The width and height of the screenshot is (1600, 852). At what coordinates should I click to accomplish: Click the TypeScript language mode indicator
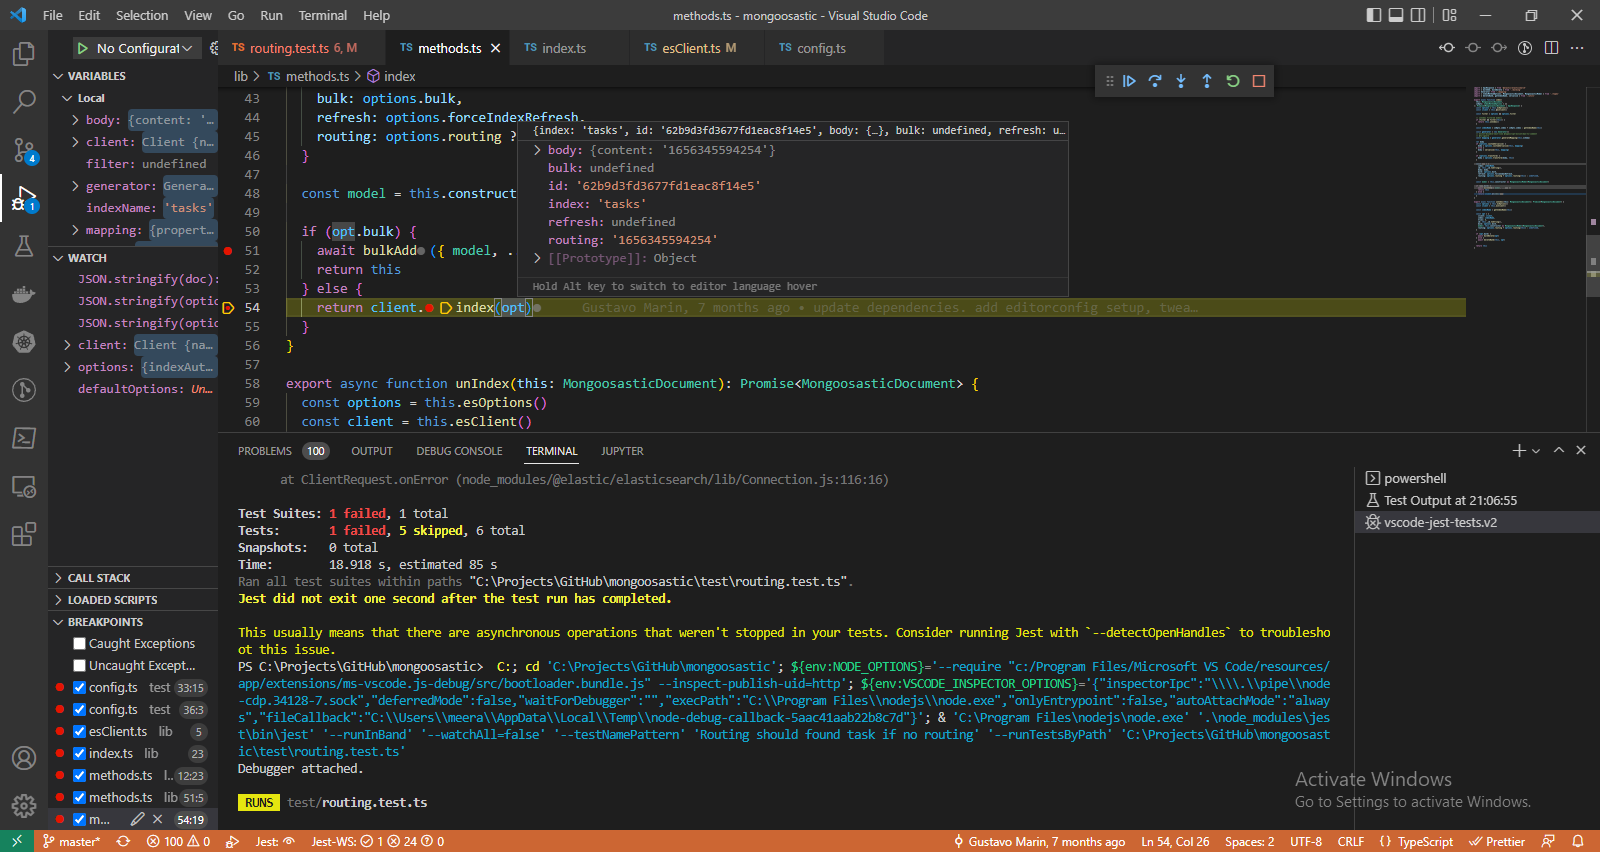pyautogui.click(x=1424, y=842)
